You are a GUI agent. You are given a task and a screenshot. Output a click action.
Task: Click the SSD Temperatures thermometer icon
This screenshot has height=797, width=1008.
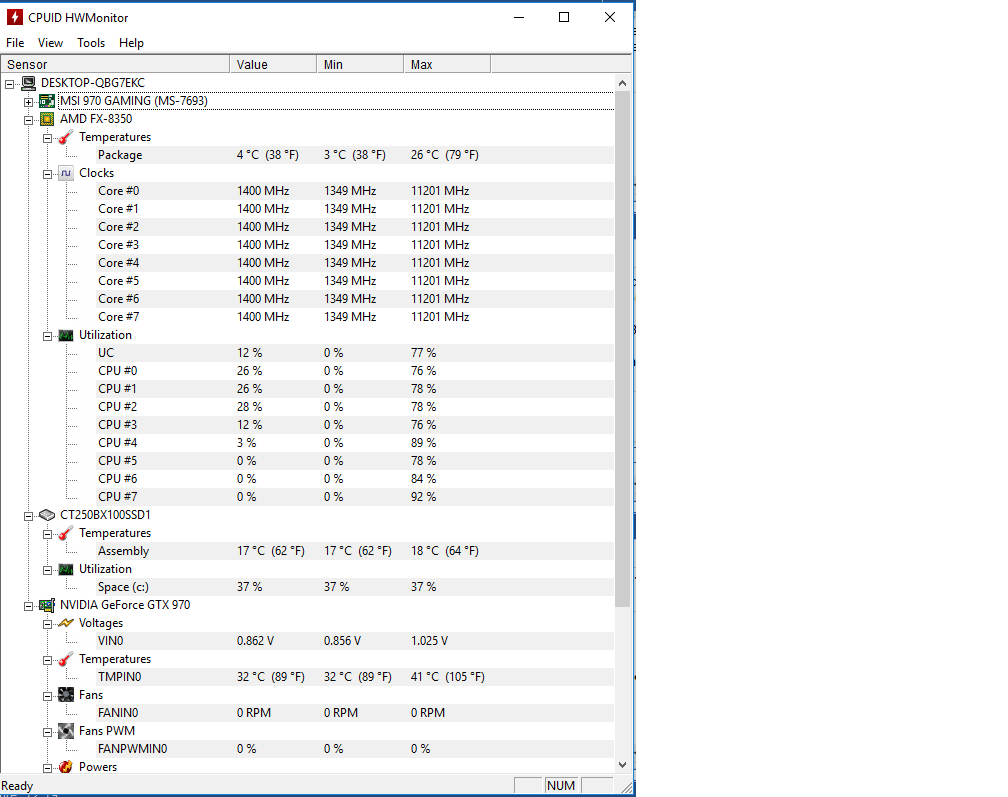[x=66, y=533]
